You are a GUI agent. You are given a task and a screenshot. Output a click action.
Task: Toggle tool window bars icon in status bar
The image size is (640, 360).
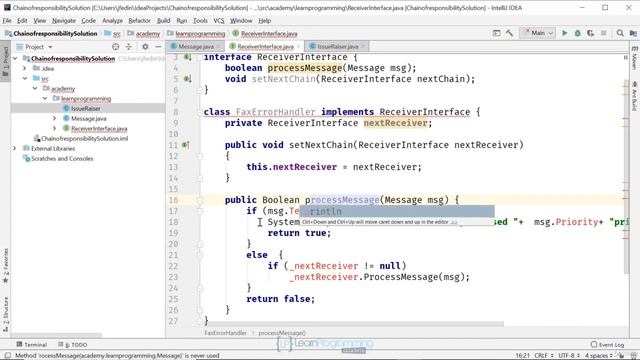tap(7, 356)
